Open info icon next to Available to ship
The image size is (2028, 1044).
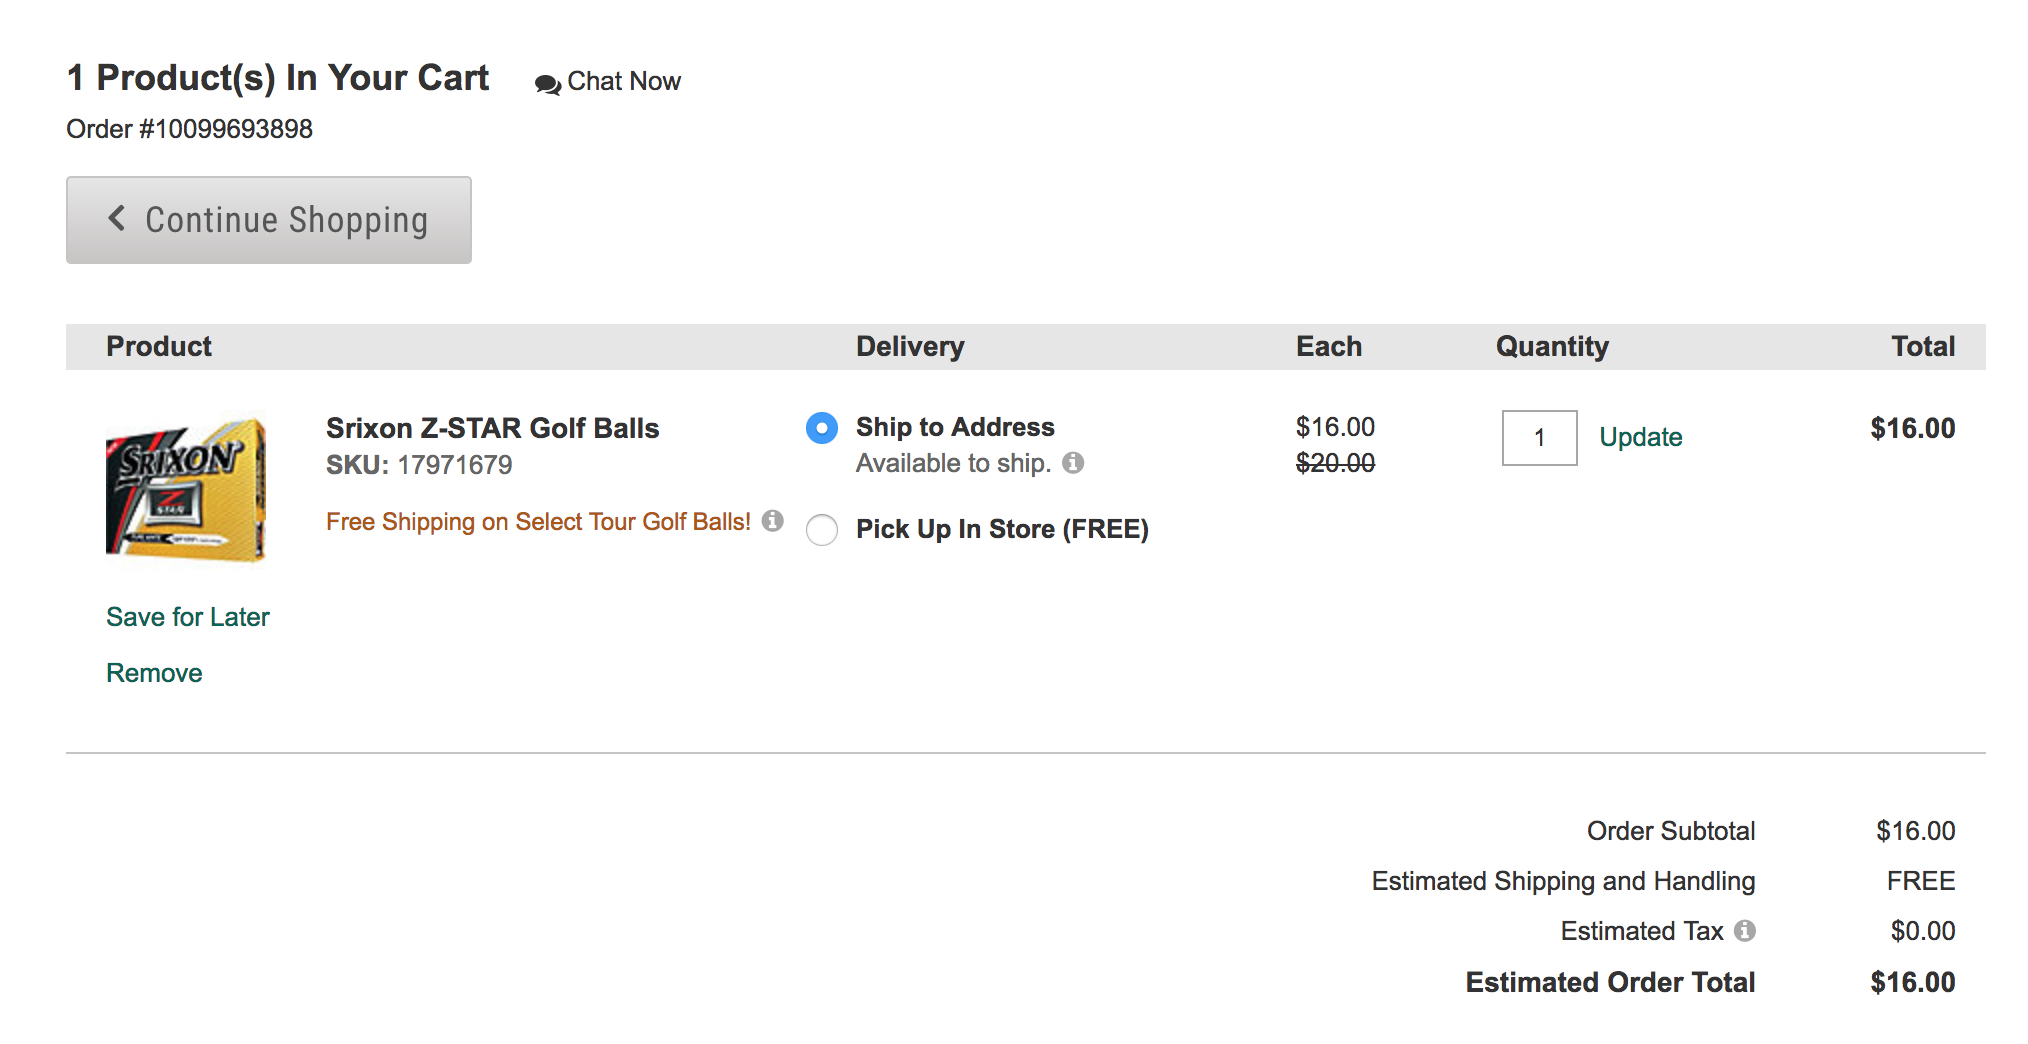coord(1073,463)
